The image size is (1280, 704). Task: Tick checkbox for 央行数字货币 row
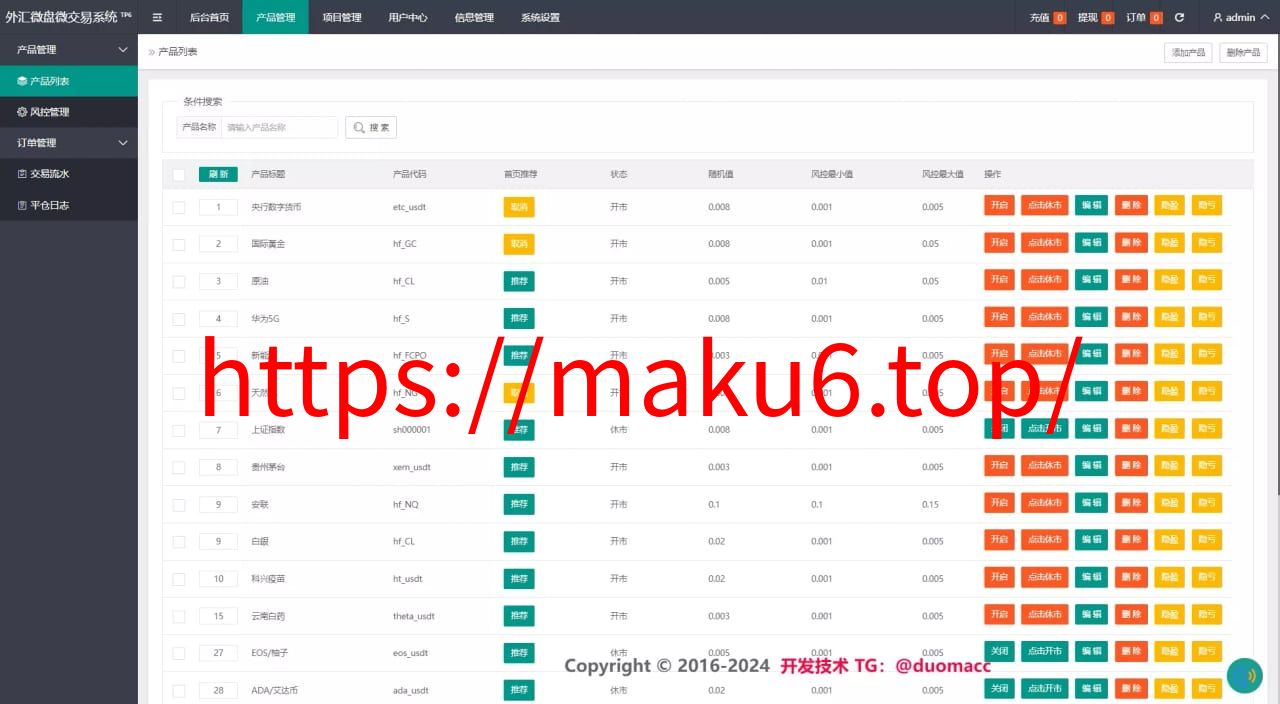(x=179, y=207)
